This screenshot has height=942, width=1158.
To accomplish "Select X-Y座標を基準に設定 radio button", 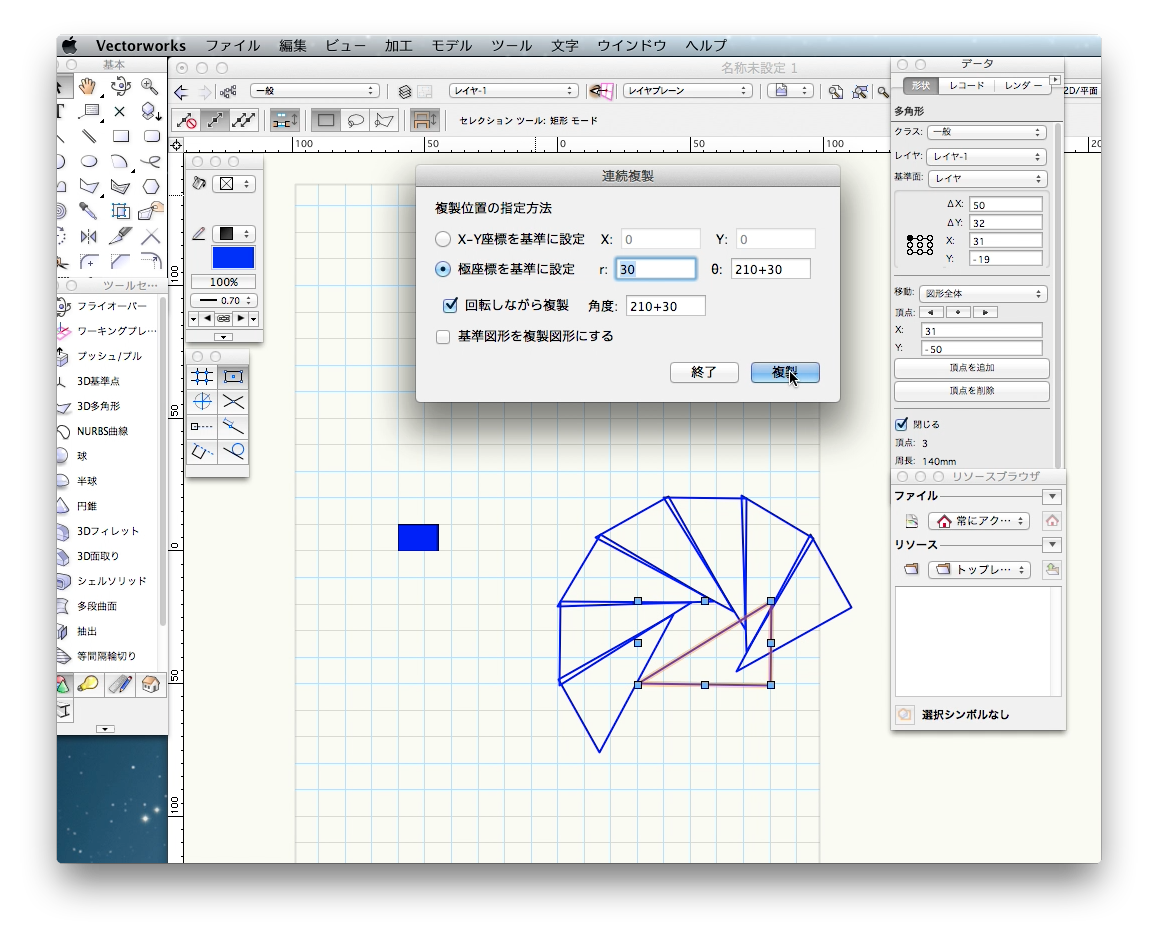I will [x=442, y=239].
